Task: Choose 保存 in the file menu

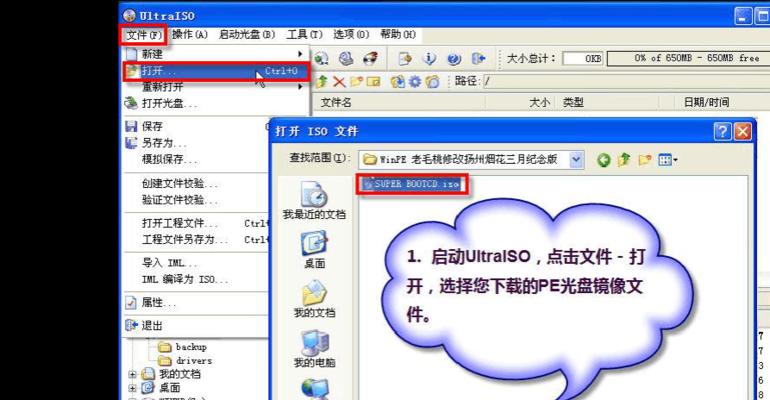Action: point(195,126)
